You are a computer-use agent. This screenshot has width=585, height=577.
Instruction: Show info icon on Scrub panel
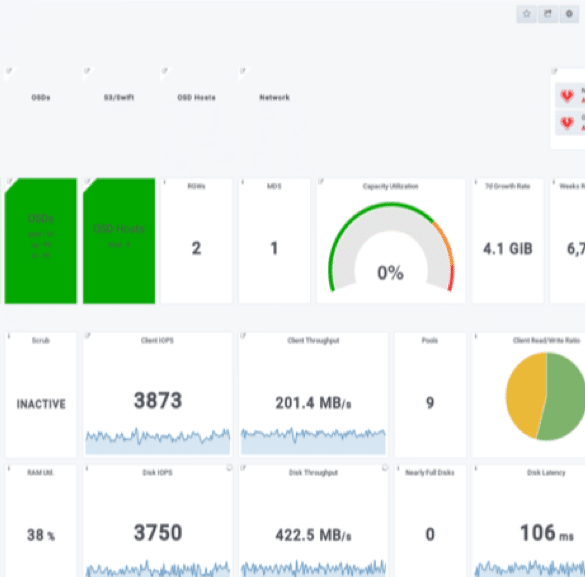(x=9, y=336)
